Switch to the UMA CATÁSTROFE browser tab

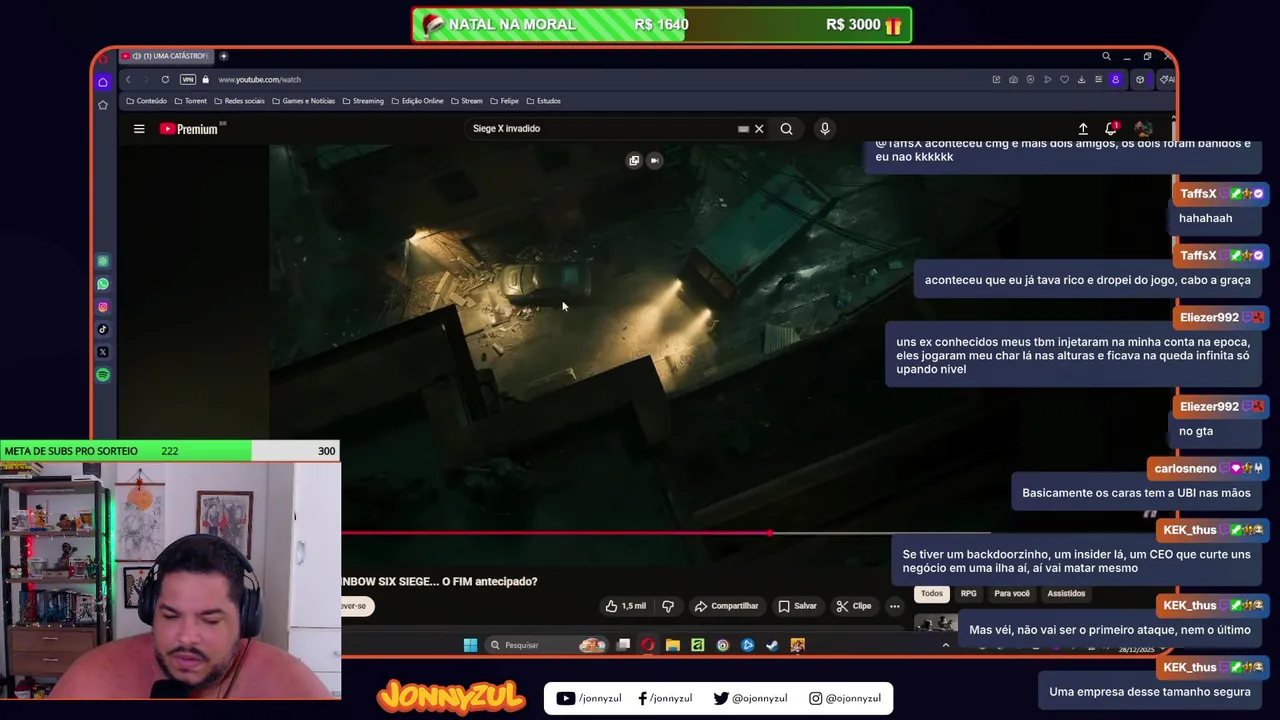[167, 56]
